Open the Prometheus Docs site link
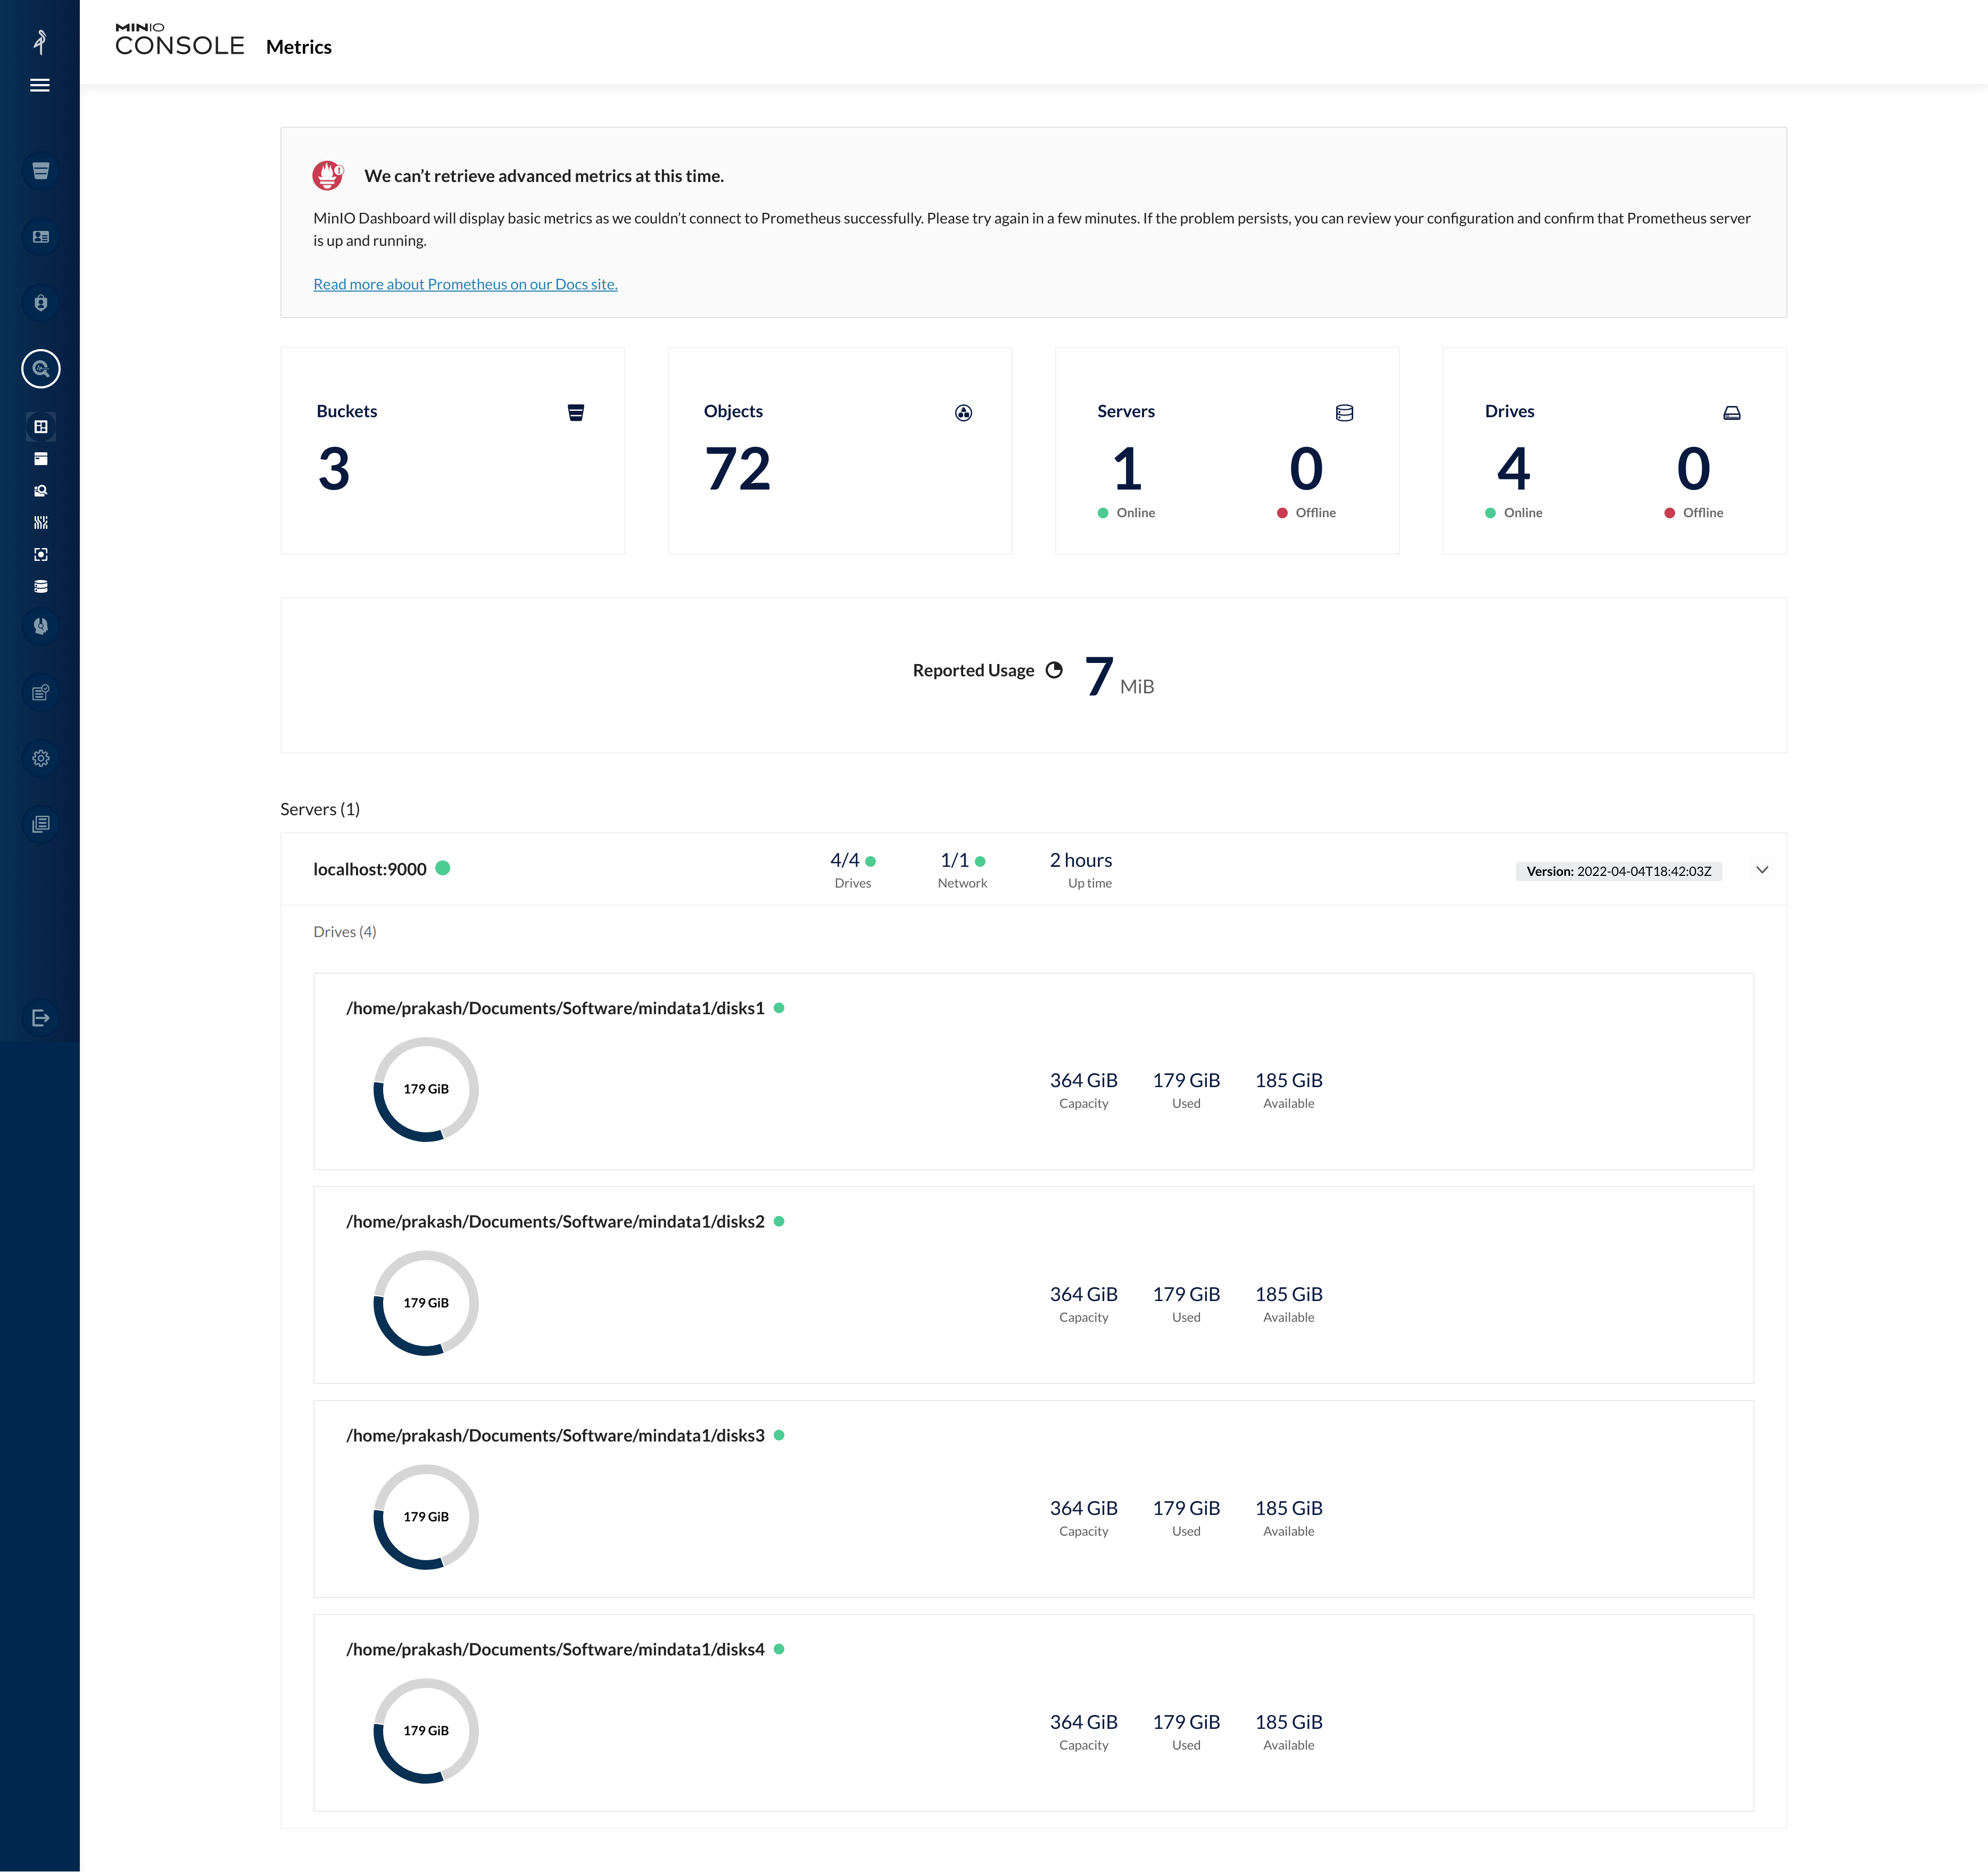The height and width of the screenshot is (1872, 1988). (465, 284)
